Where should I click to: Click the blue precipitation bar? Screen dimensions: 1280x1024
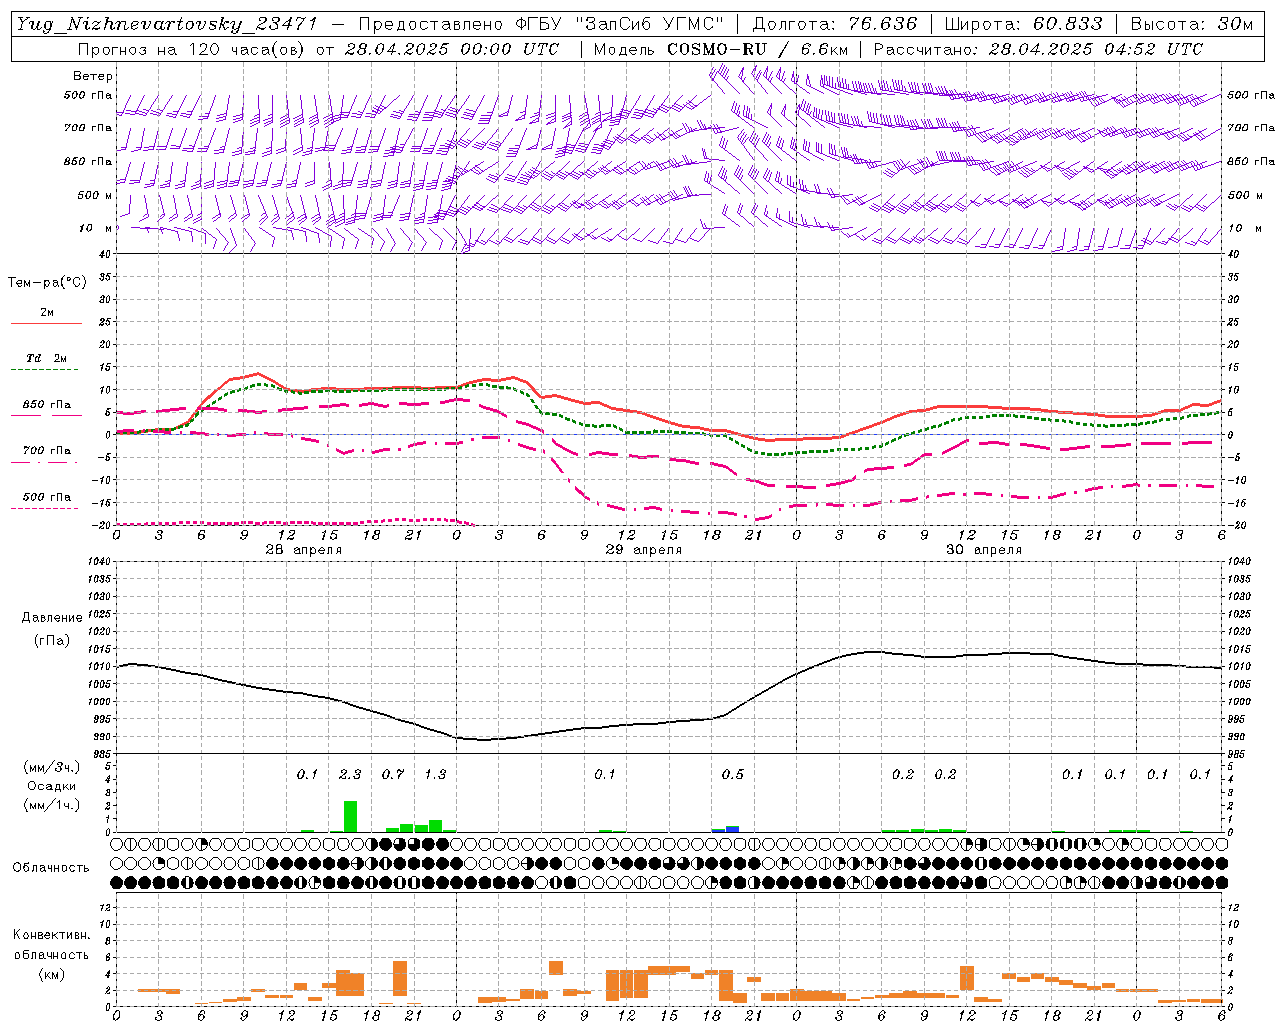[x=732, y=829]
